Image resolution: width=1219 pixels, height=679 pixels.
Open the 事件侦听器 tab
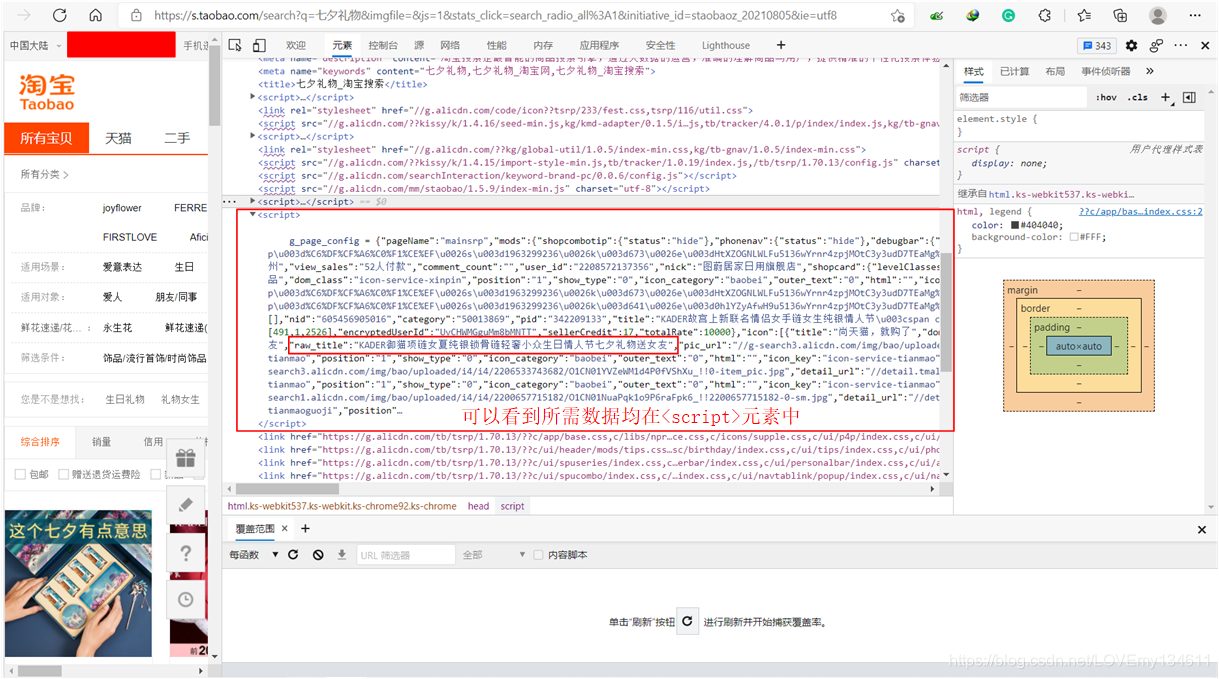point(1107,71)
